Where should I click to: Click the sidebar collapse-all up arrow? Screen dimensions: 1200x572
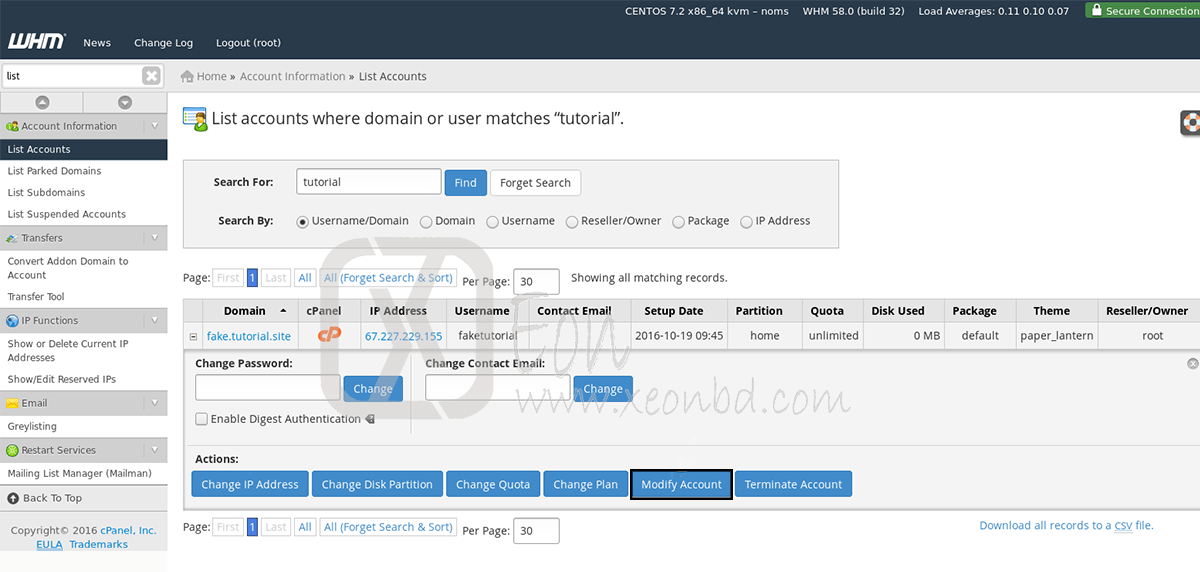[x=42, y=102]
